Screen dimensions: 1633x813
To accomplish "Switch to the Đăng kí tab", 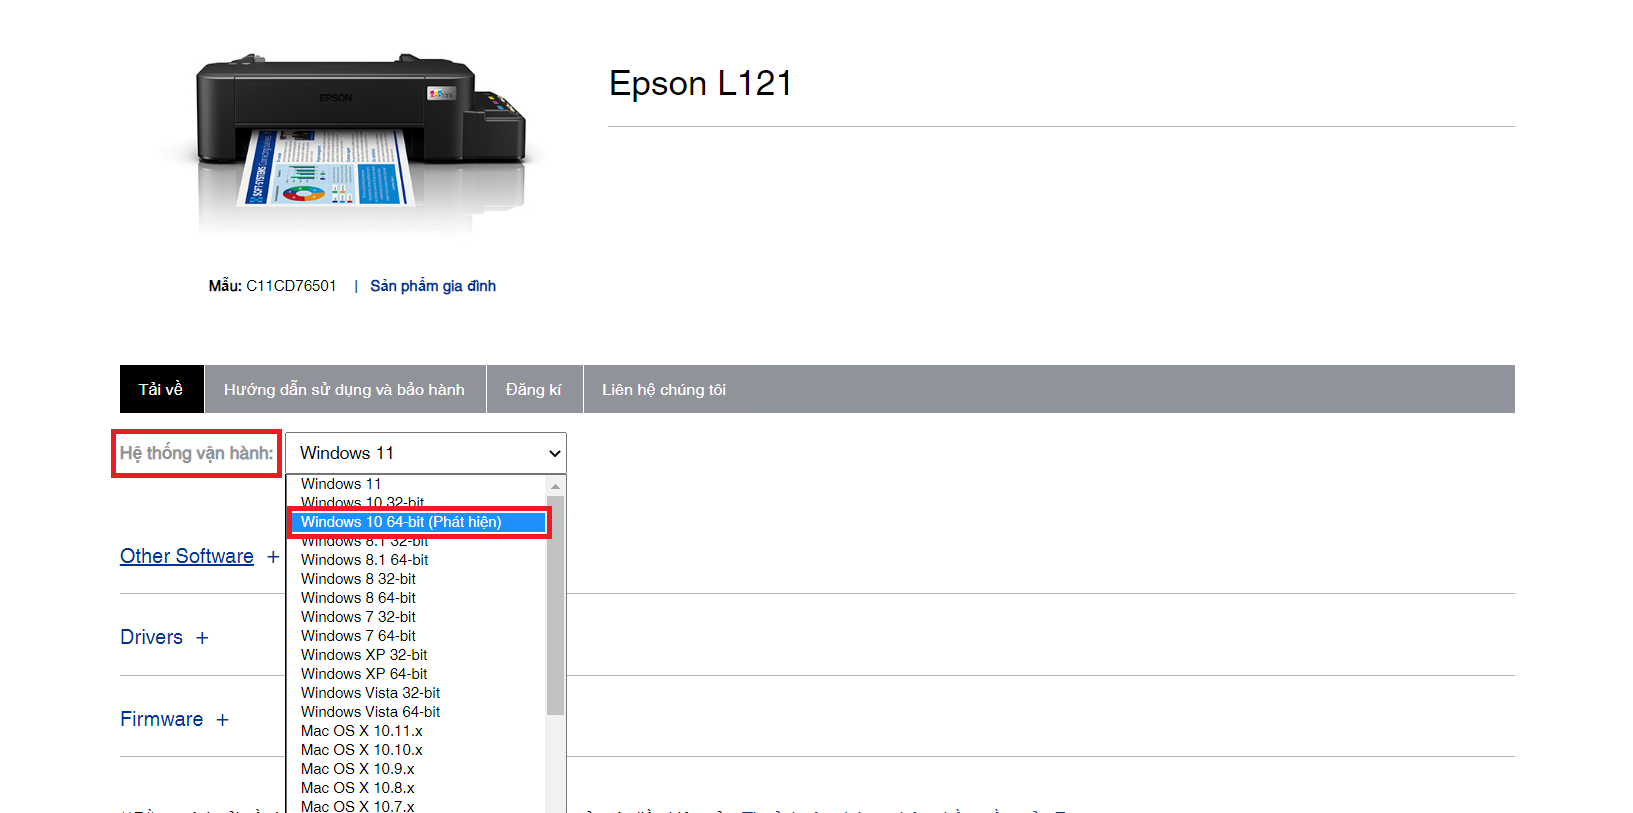I will click(534, 389).
